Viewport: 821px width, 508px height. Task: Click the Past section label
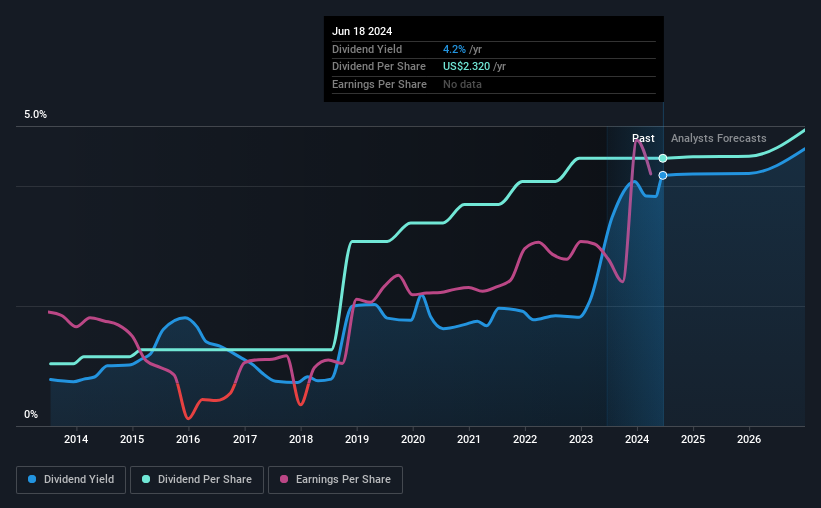(643, 138)
